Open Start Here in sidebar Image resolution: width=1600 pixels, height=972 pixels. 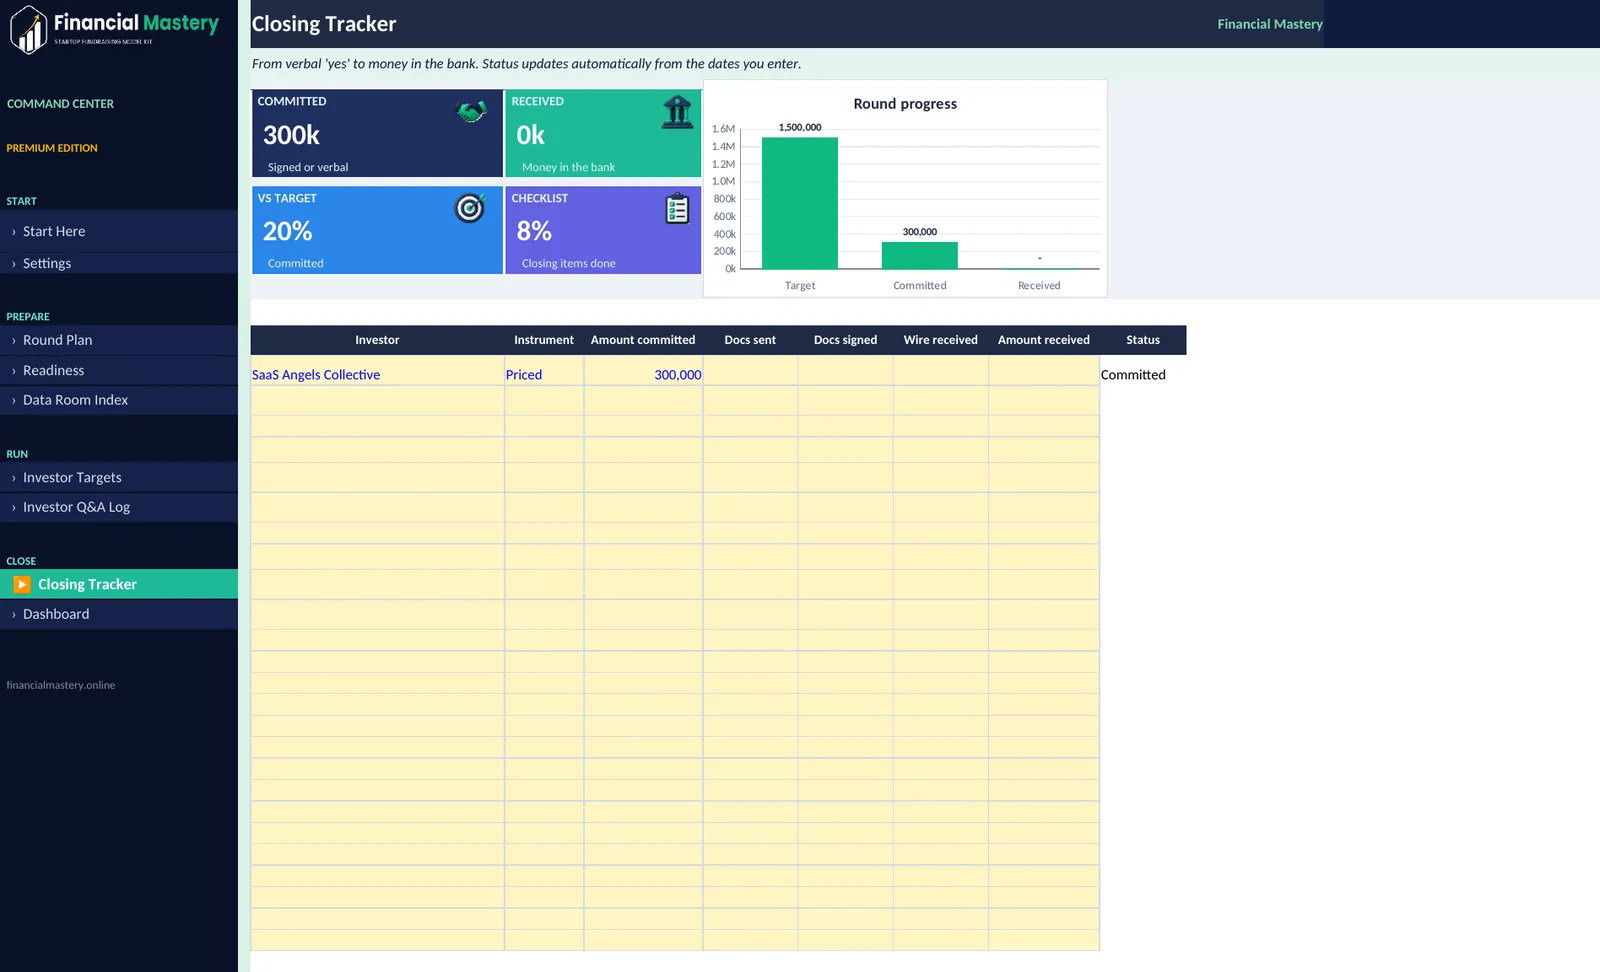119,232
